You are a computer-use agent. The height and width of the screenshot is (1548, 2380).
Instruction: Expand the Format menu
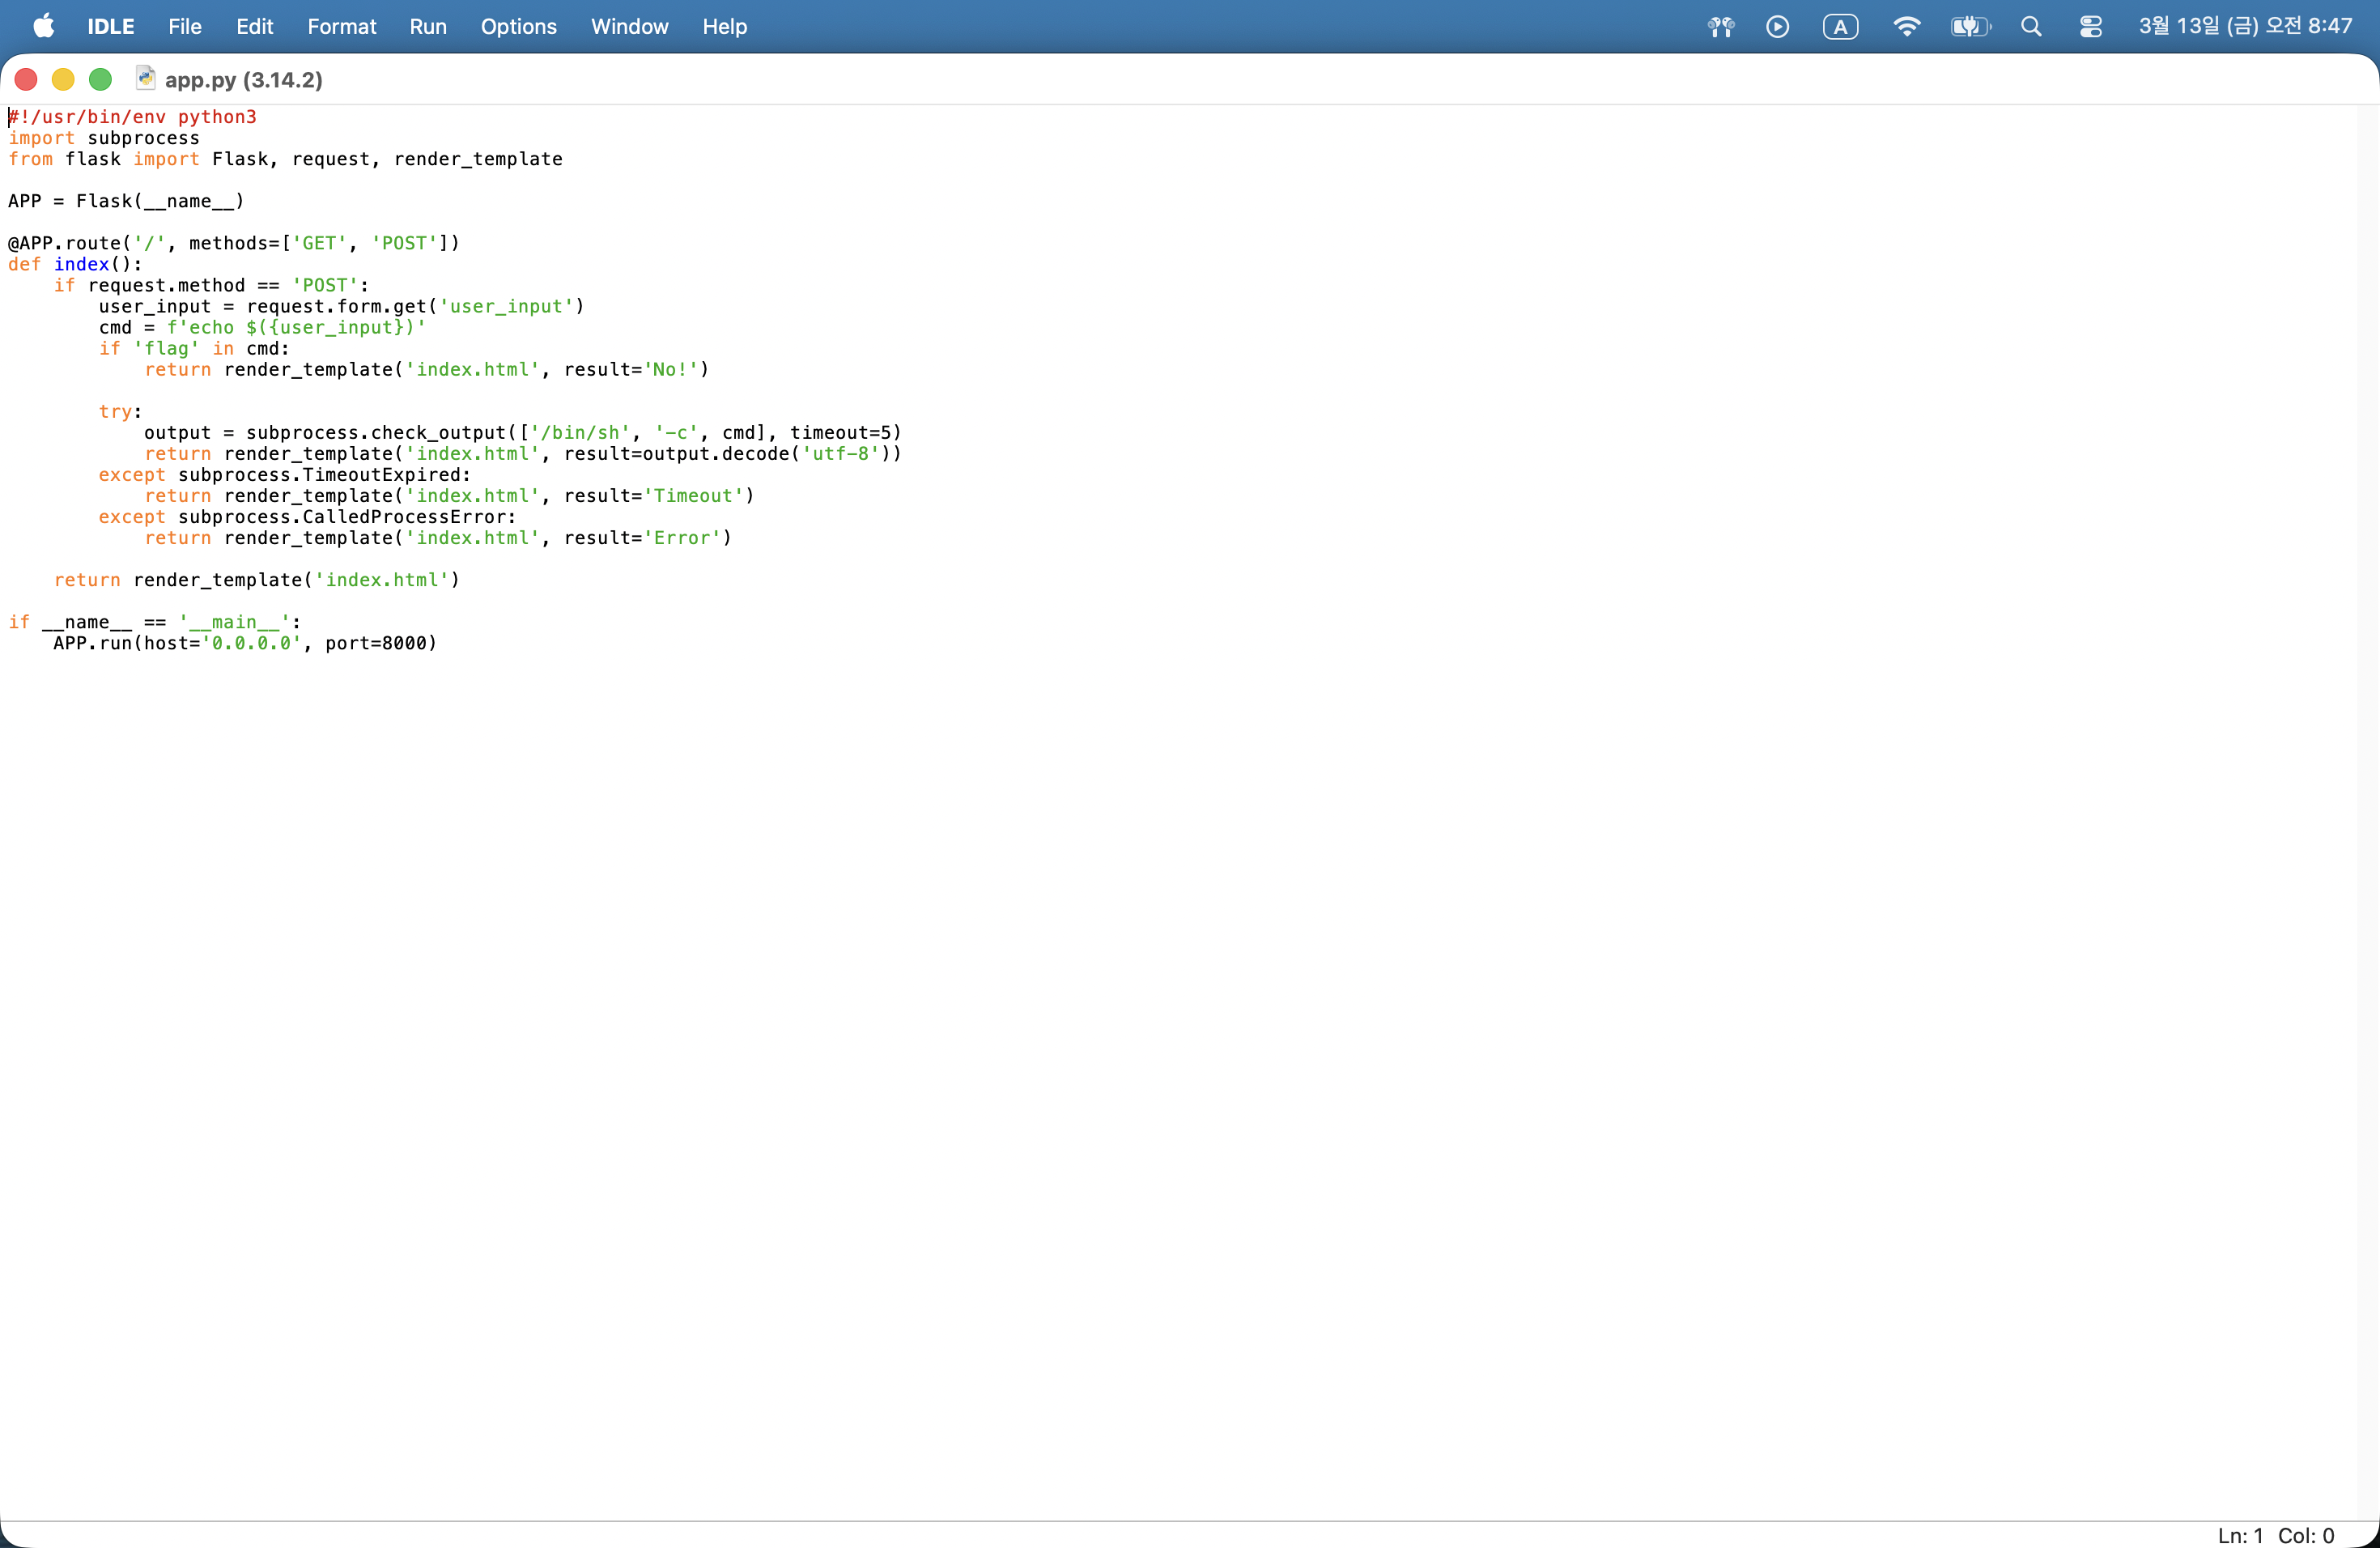(x=341, y=26)
